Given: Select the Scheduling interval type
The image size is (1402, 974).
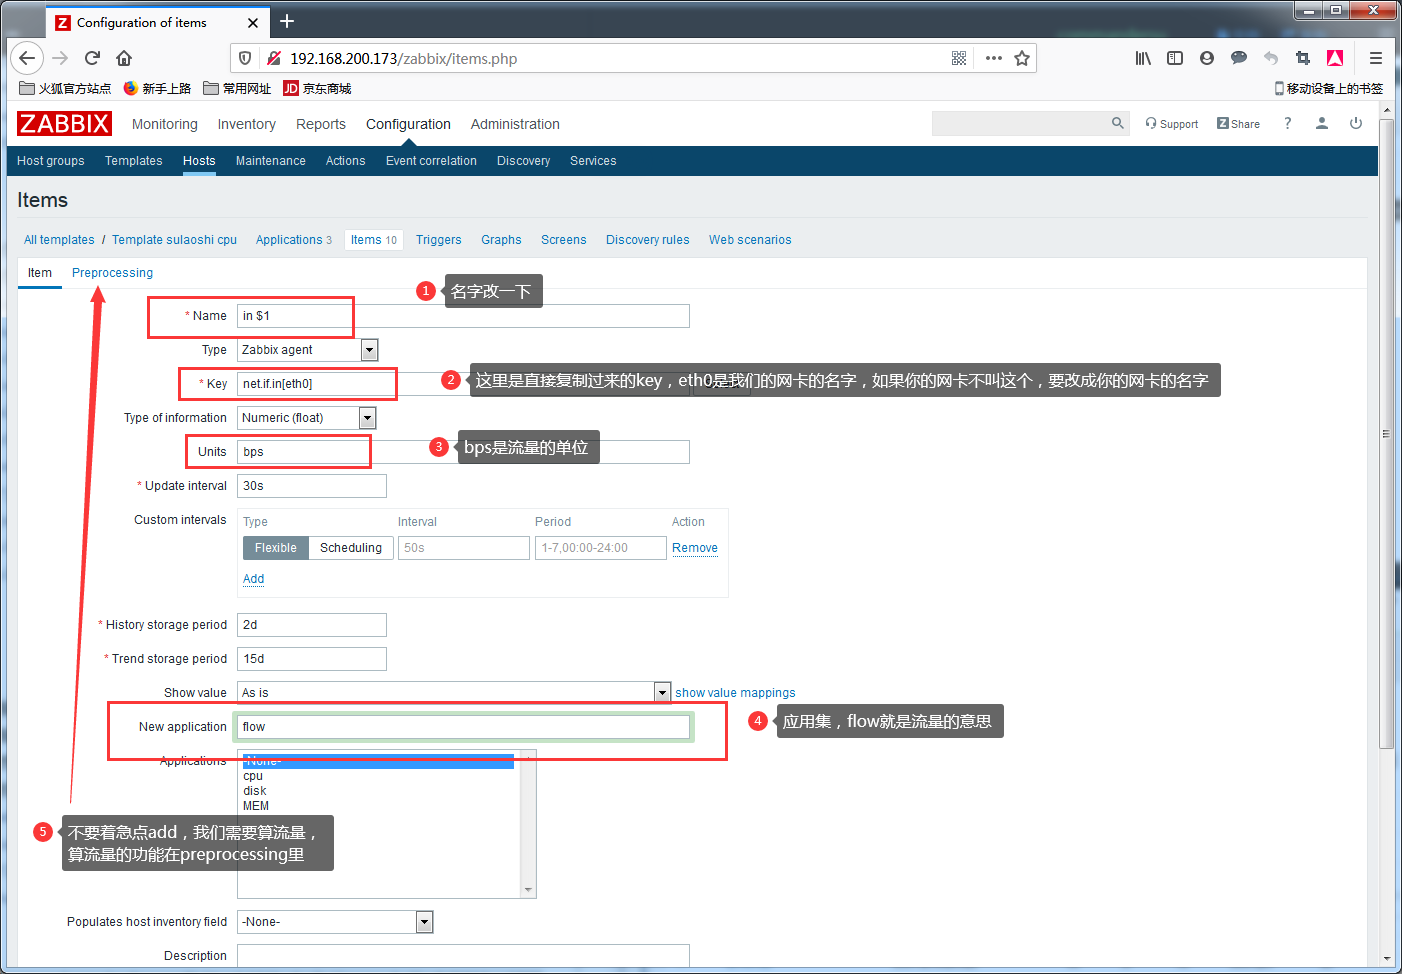Looking at the screenshot, I should tap(351, 548).
